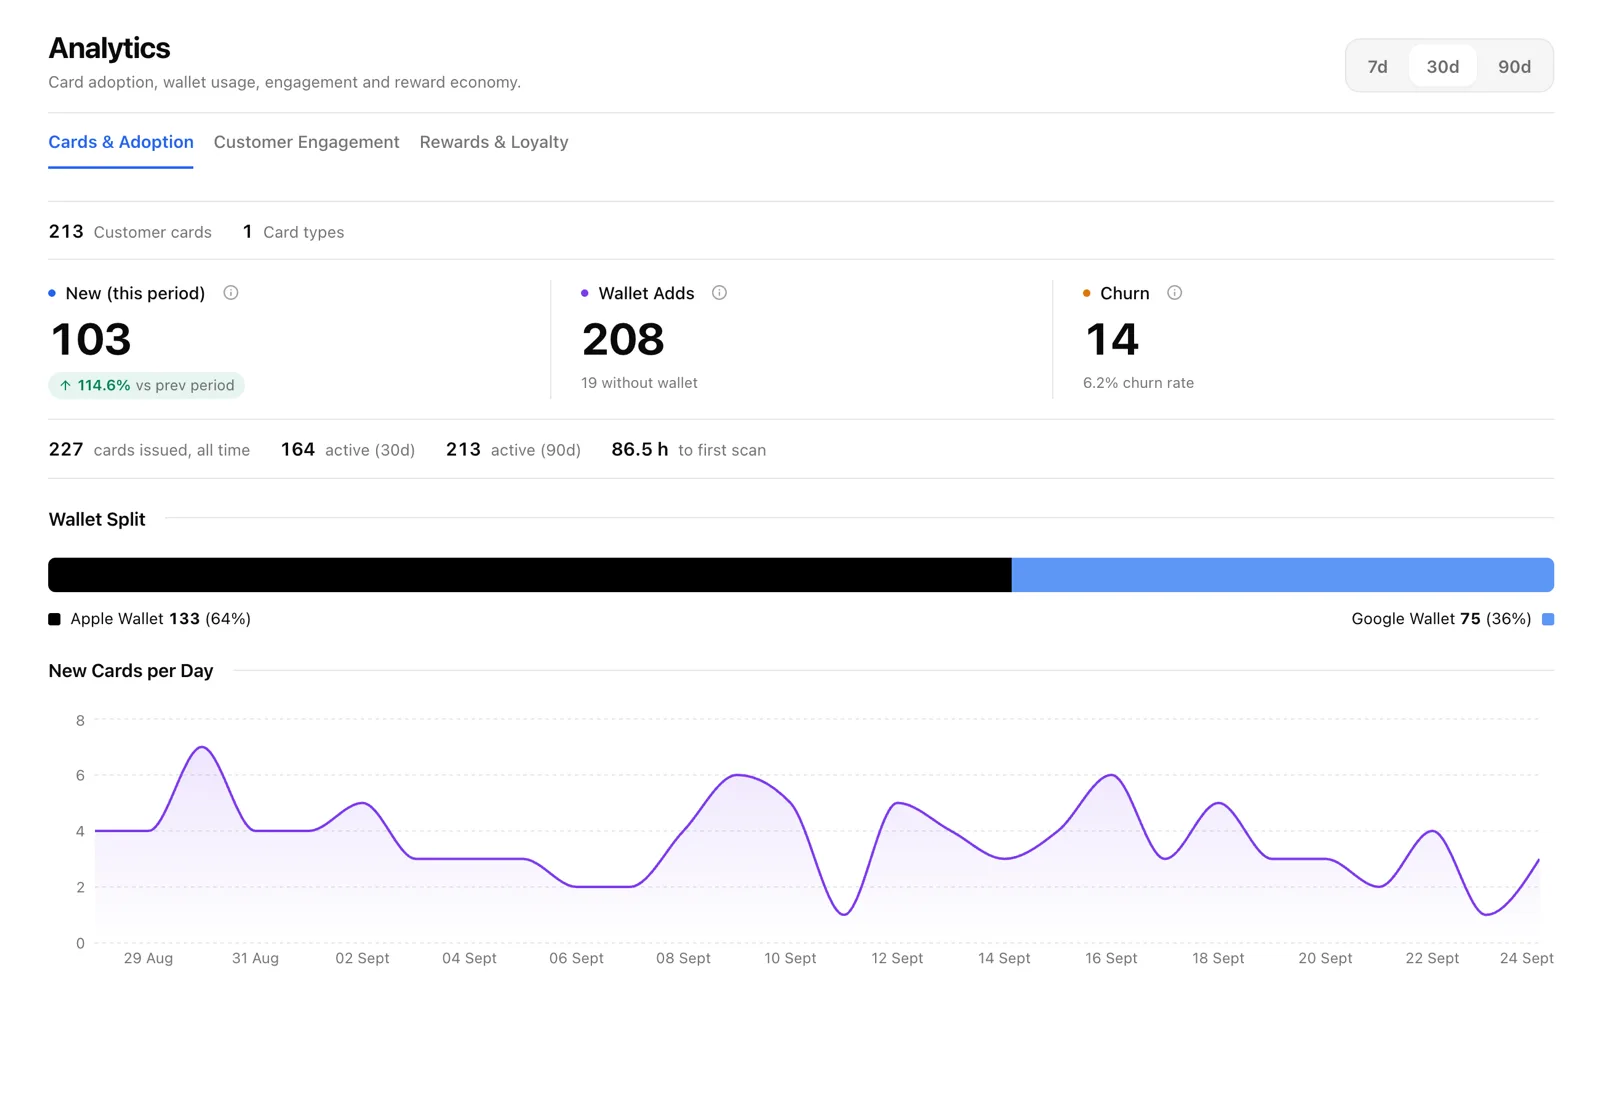Screen dimensions: 1600x1108
Task: Open the Customer Engagement tab
Action: pyautogui.click(x=306, y=142)
